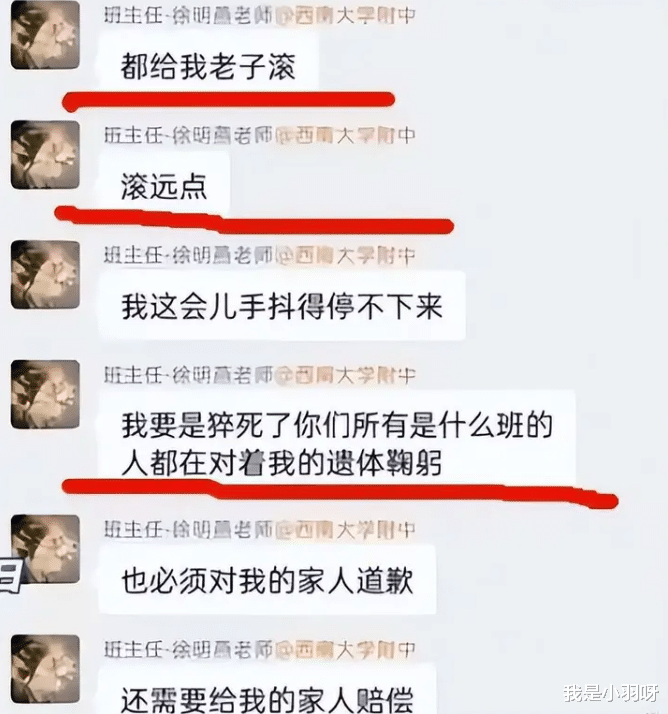Click the '我是小羽呀' watermark
The image size is (668, 714).
[611, 693]
